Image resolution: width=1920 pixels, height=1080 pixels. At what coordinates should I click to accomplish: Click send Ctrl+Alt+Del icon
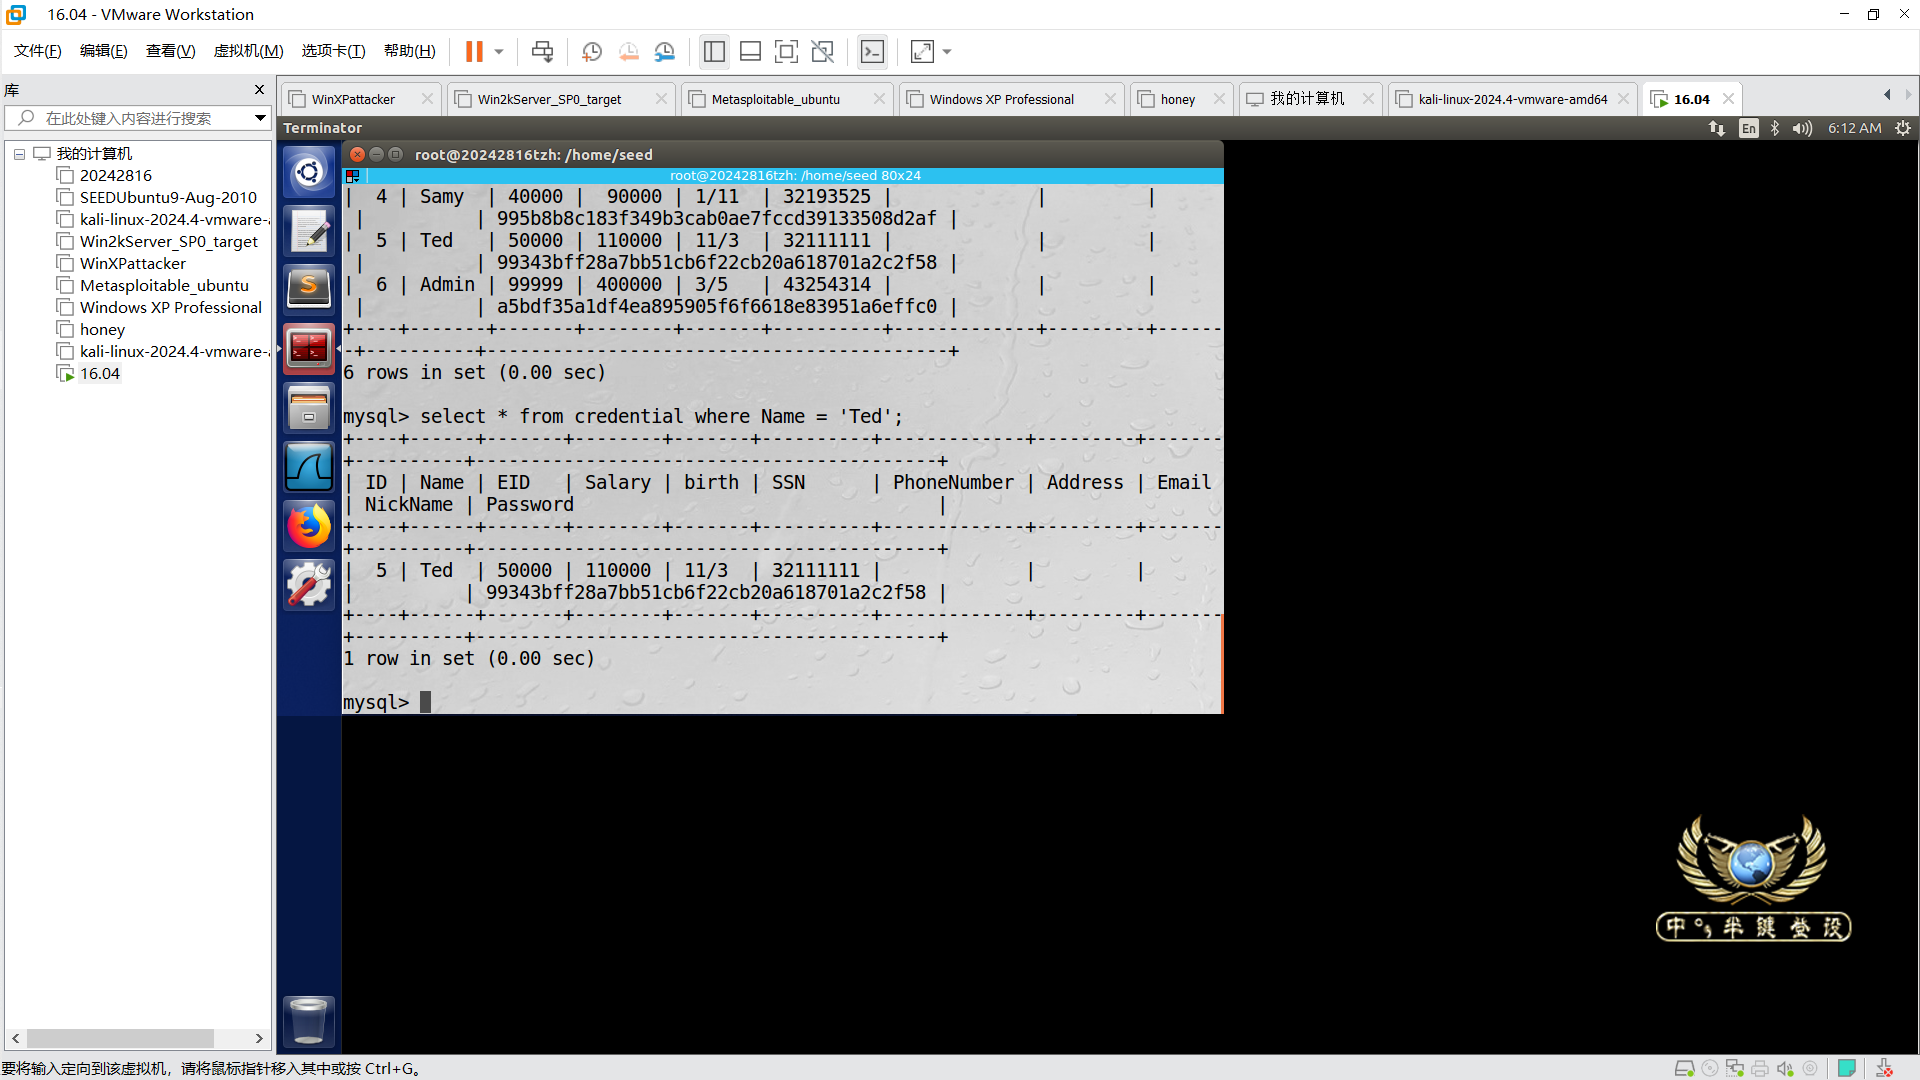coord(542,51)
